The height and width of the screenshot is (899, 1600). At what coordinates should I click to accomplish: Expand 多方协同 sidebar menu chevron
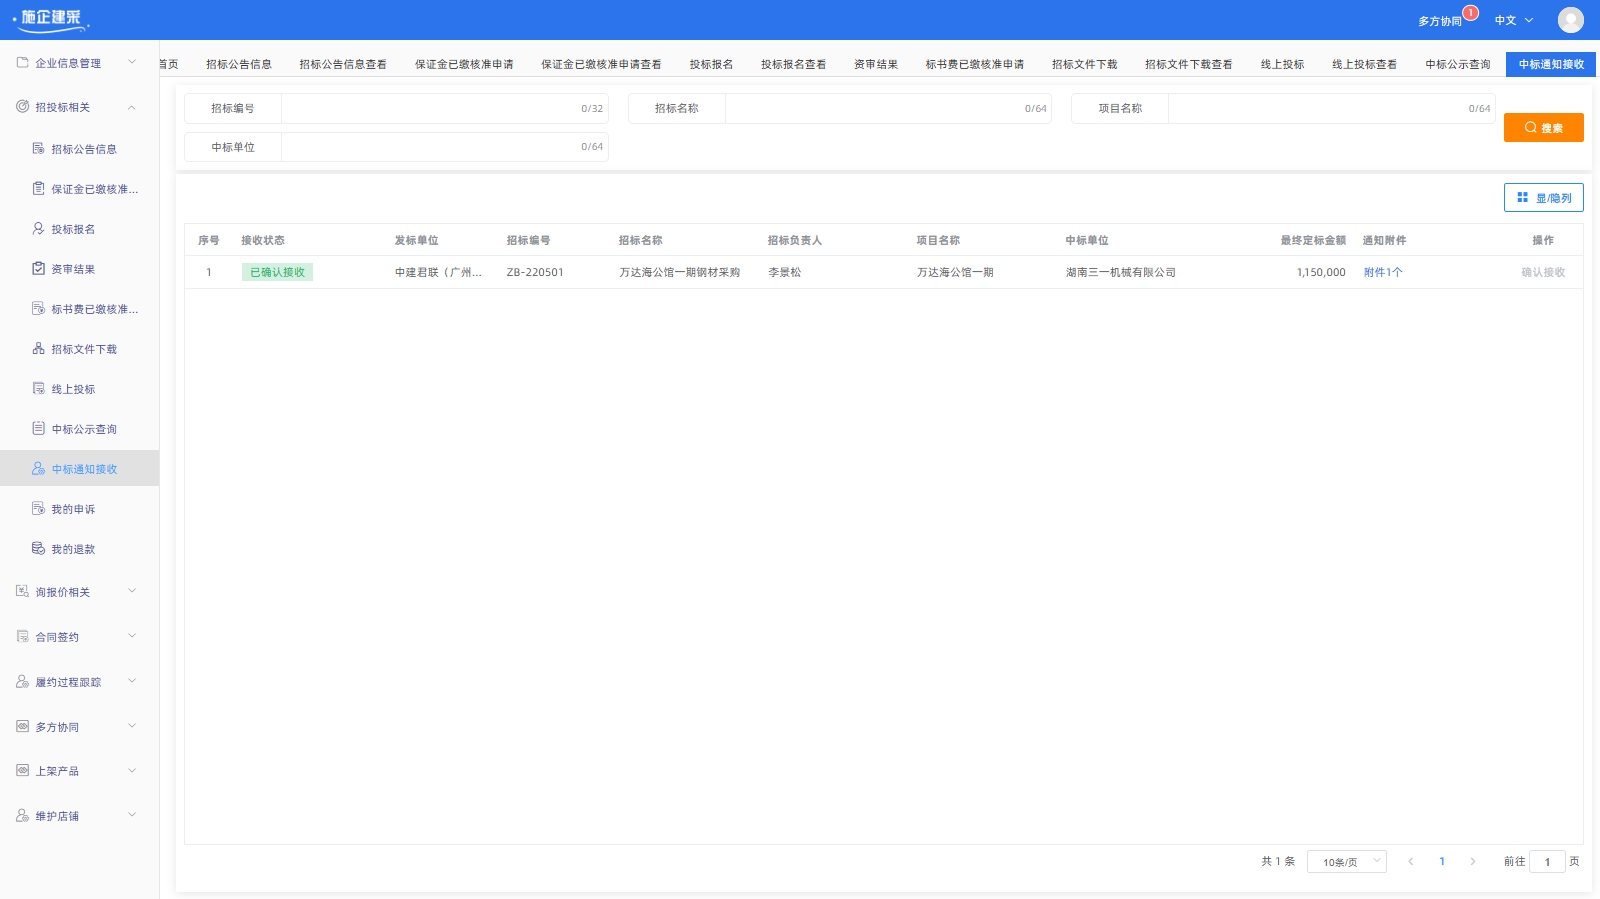(132, 726)
